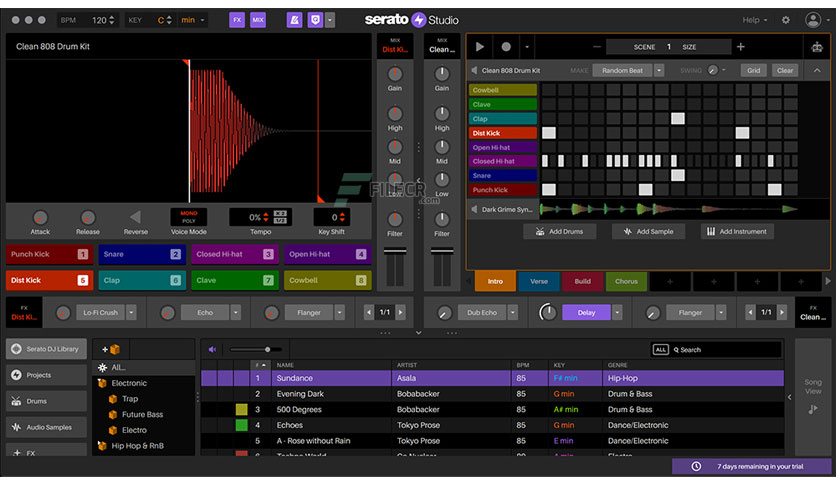Screen dimensions: 836x484
Task: Click Add Instrument button
Action: tap(737, 231)
